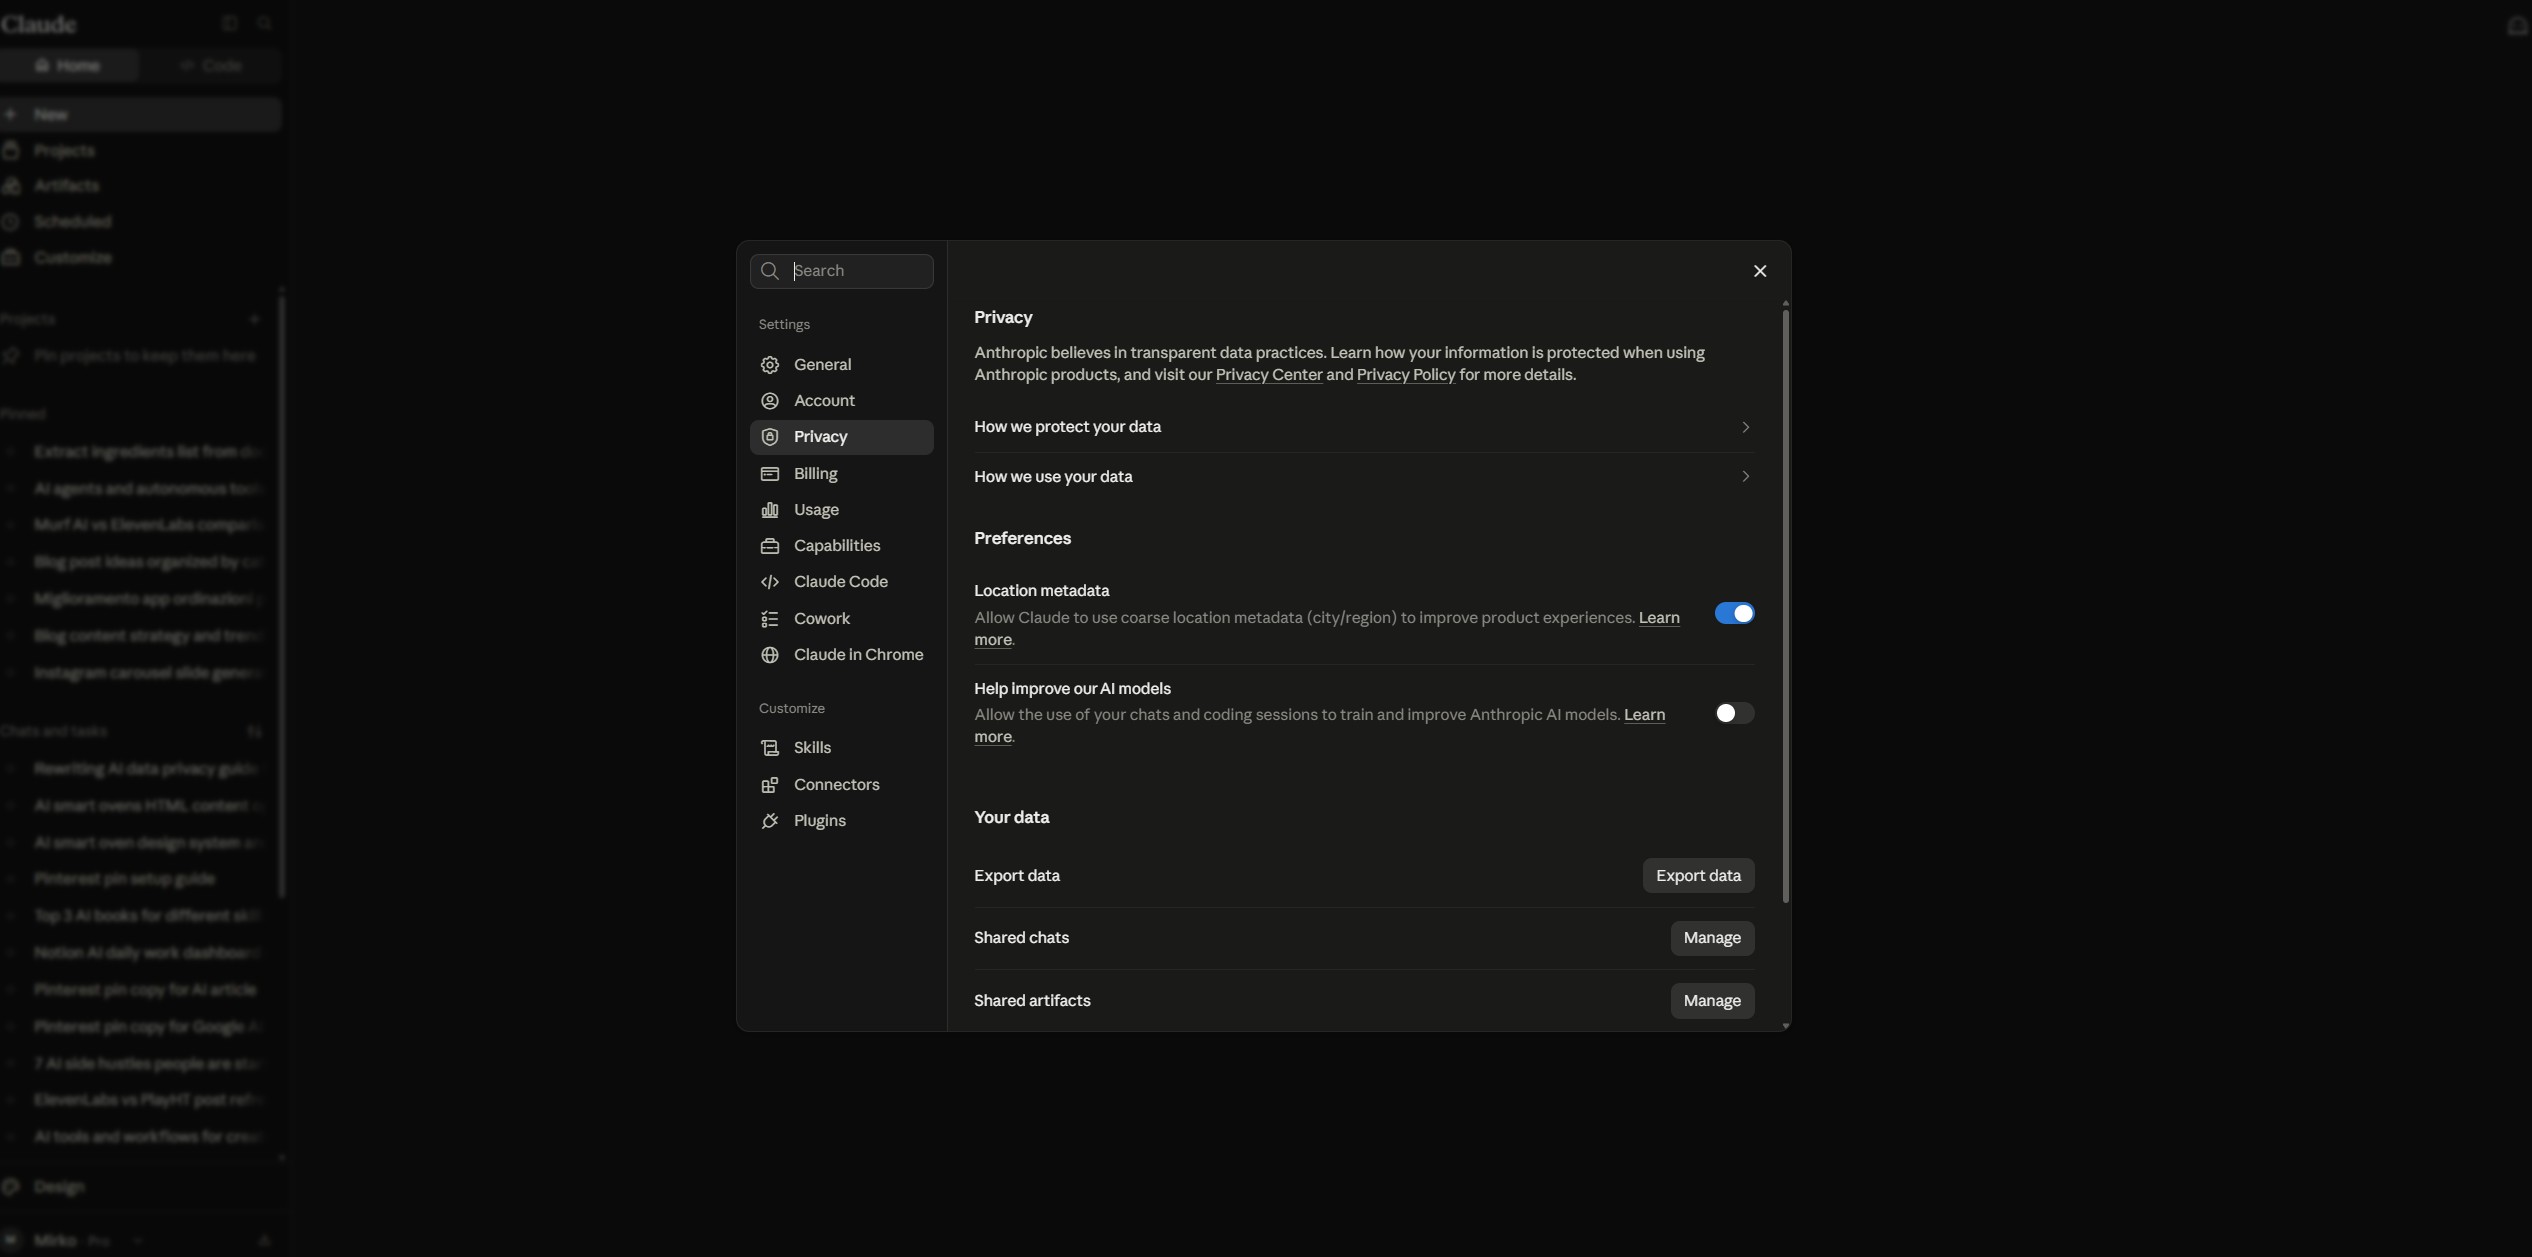2532x1257 pixels.
Task: Click the Account person icon
Action: [769, 401]
